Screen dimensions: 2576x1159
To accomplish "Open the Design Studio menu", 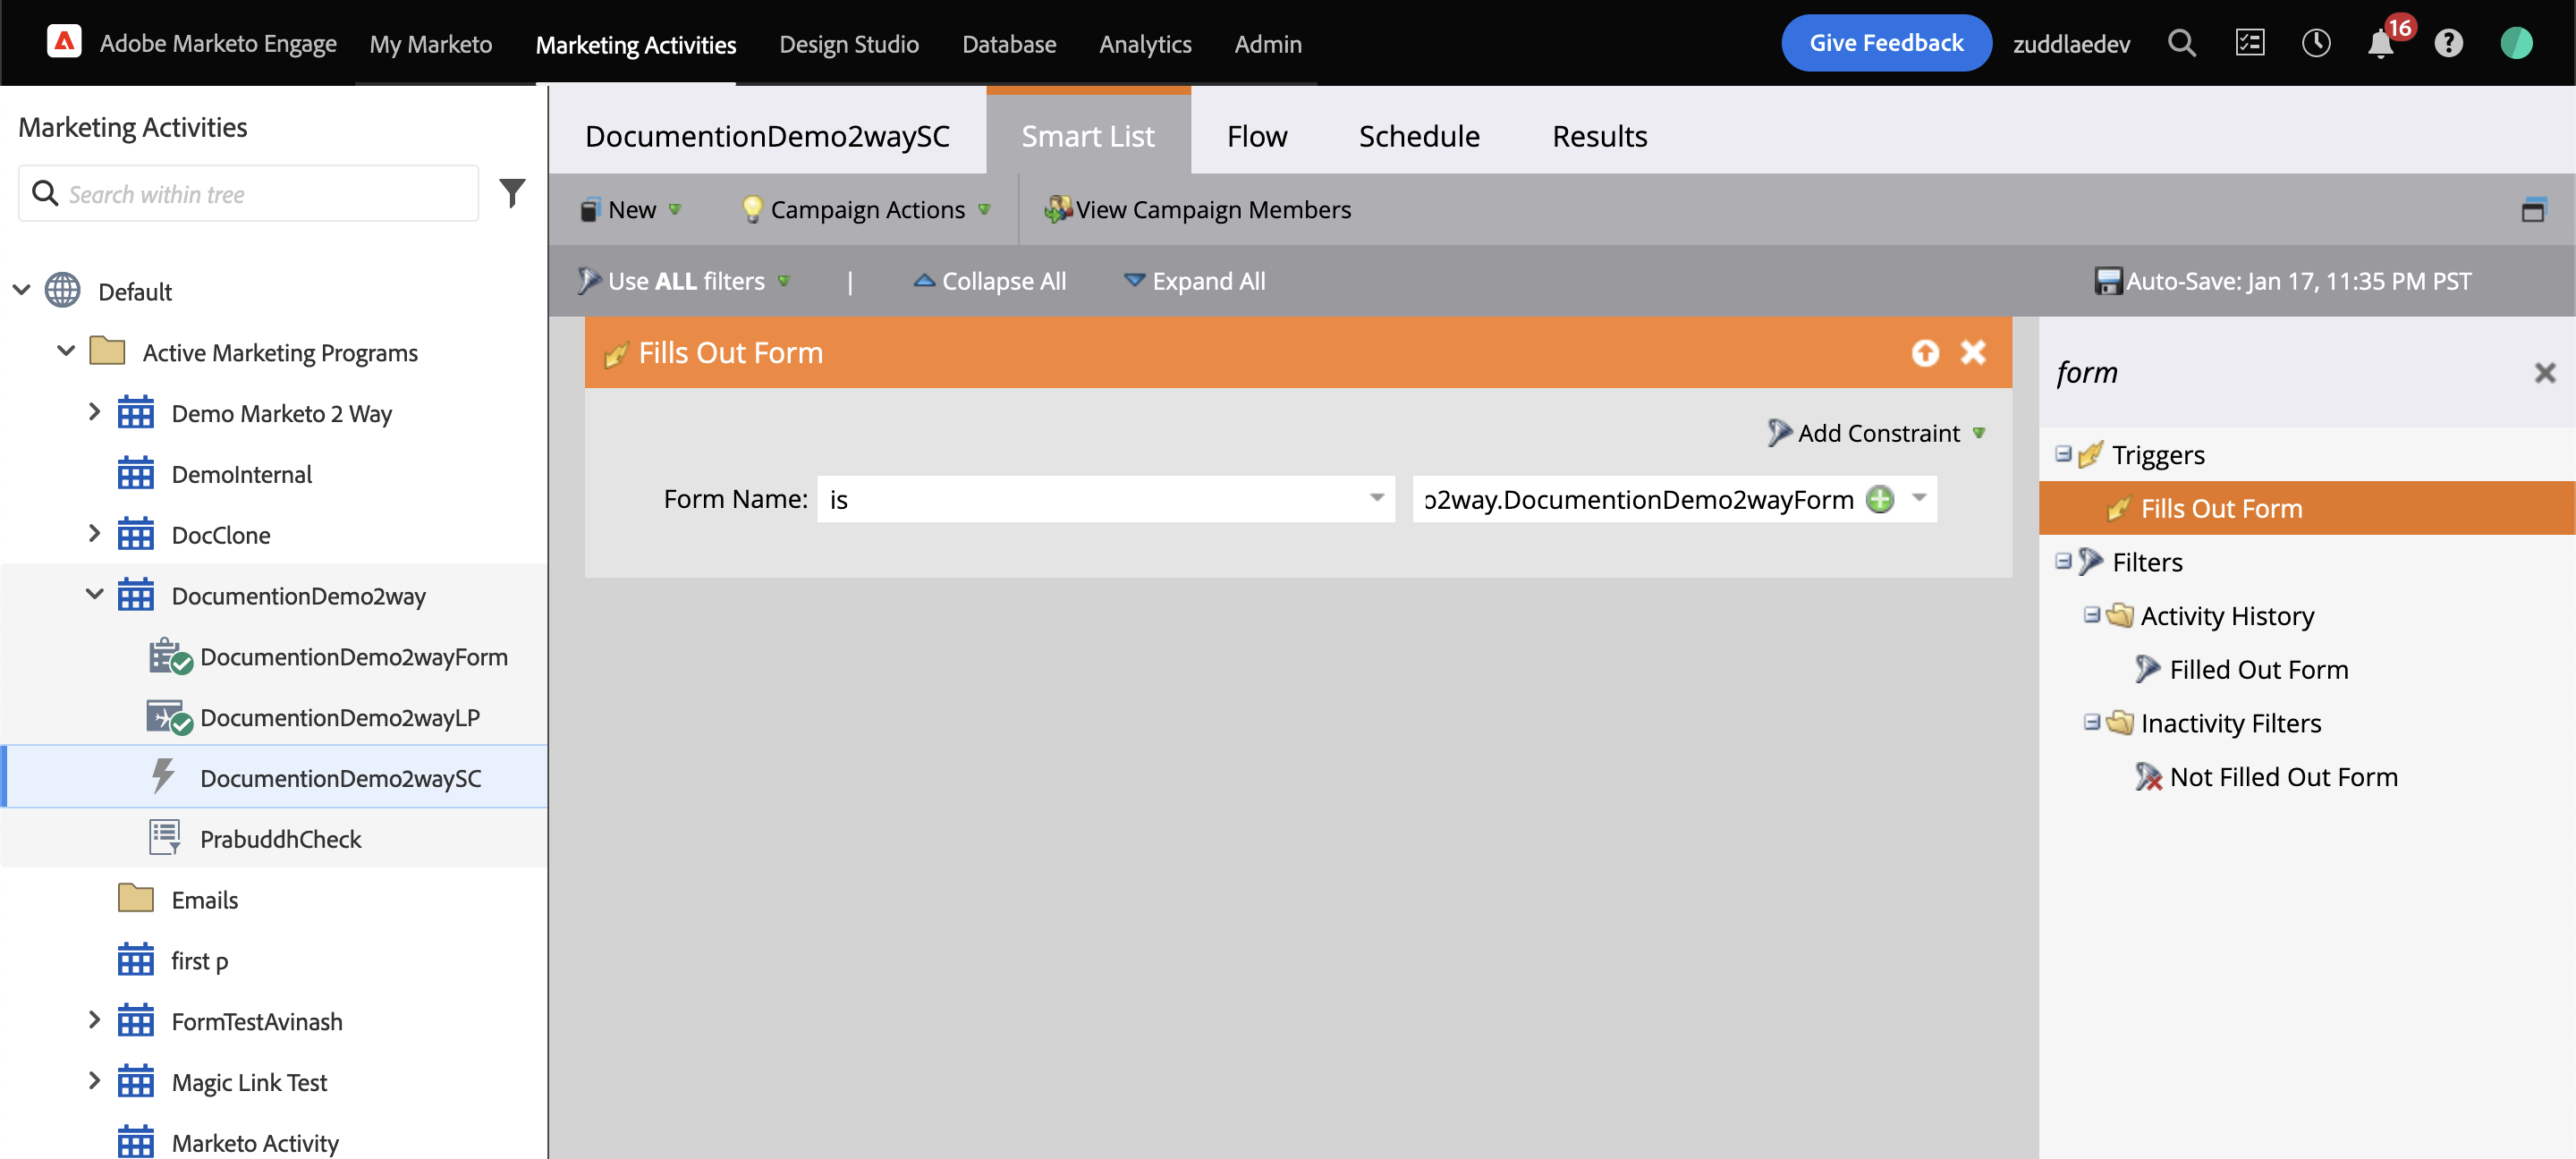I will (x=848, y=44).
